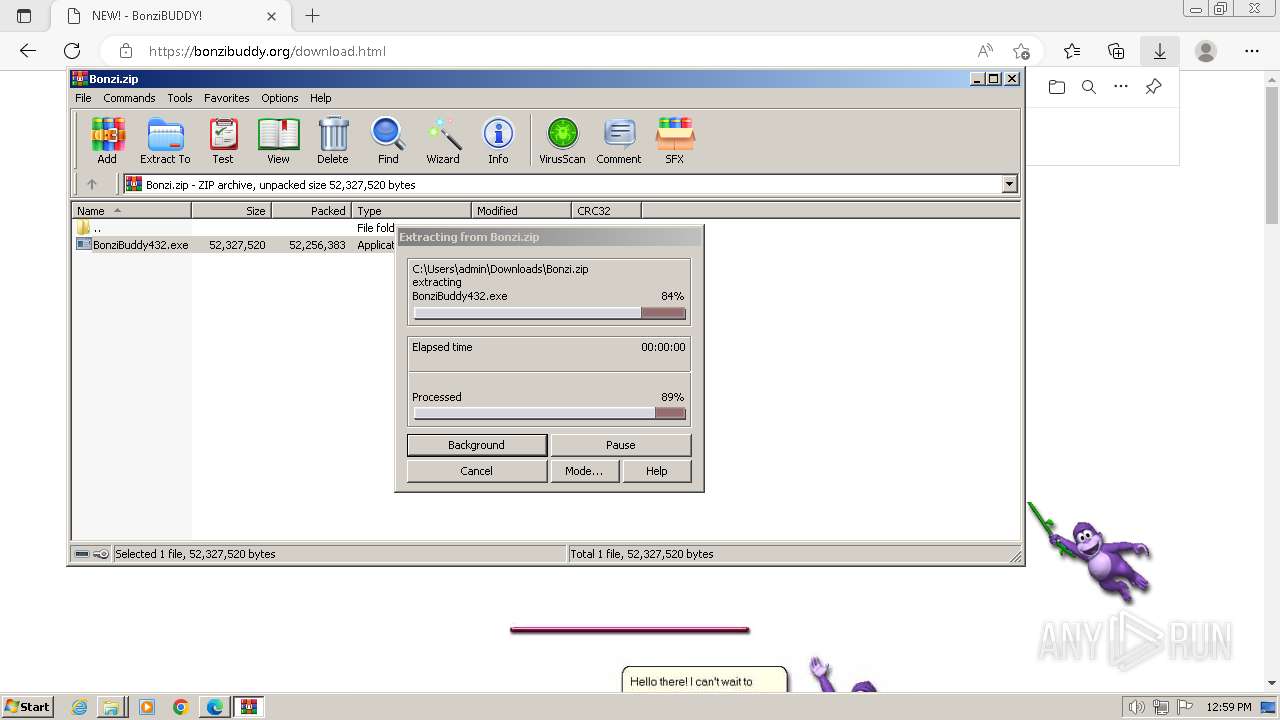Screen dimensions: 1280x720
Task: Pause the extraction
Action: click(620, 445)
